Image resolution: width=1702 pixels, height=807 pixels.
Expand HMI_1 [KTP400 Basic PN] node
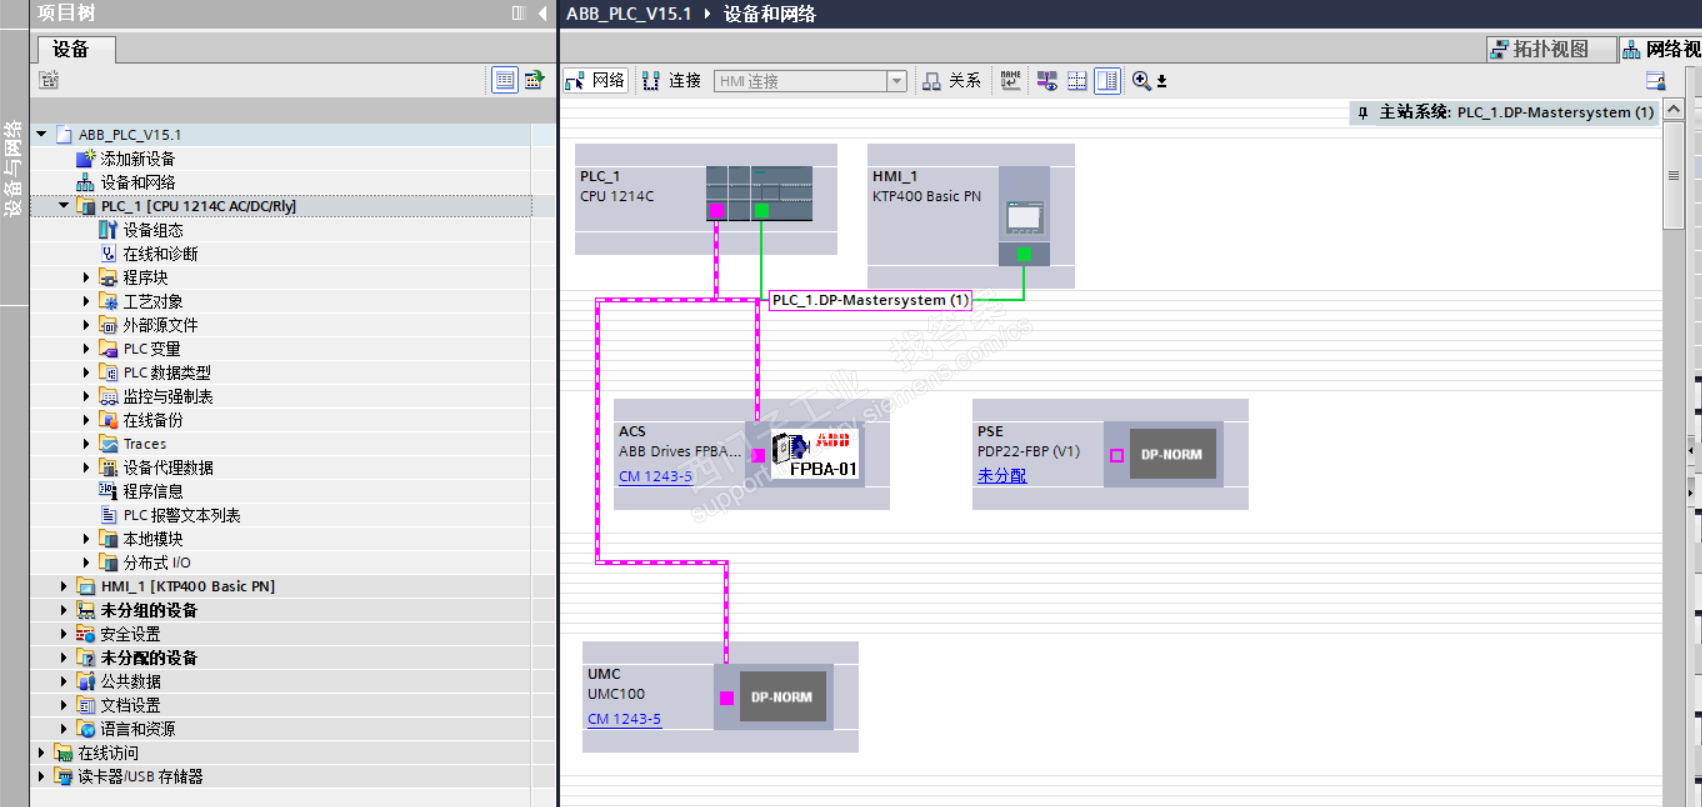point(64,586)
